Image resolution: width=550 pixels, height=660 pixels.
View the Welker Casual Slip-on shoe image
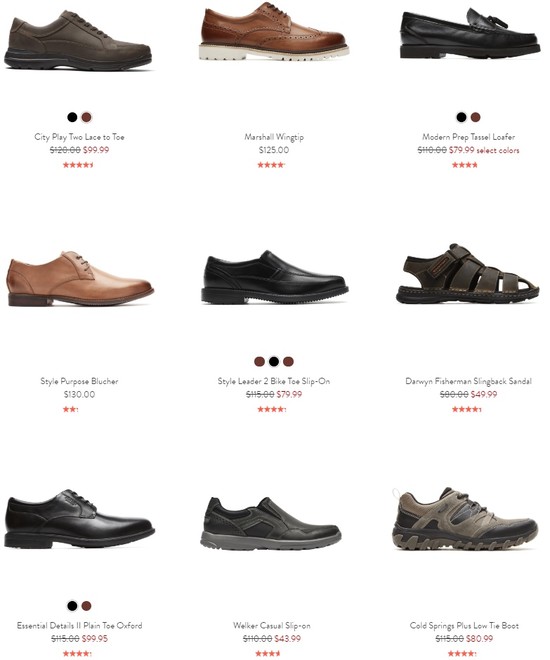click(x=271, y=523)
